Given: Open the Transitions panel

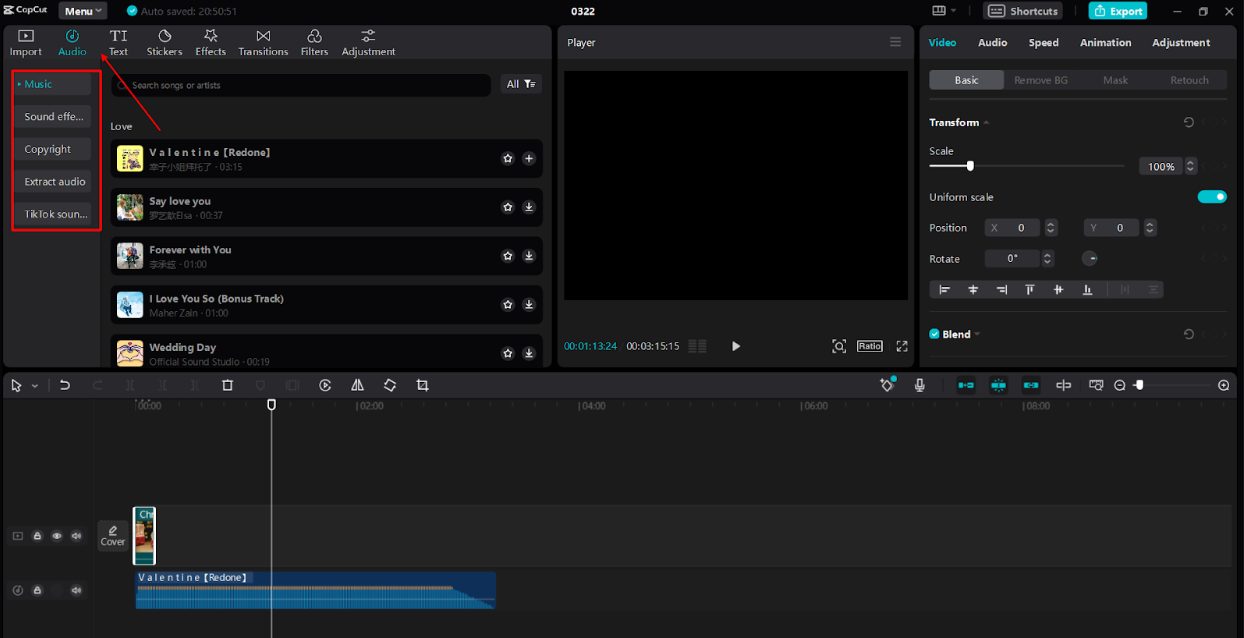Looking at the screenshot, I should point(263,42).
